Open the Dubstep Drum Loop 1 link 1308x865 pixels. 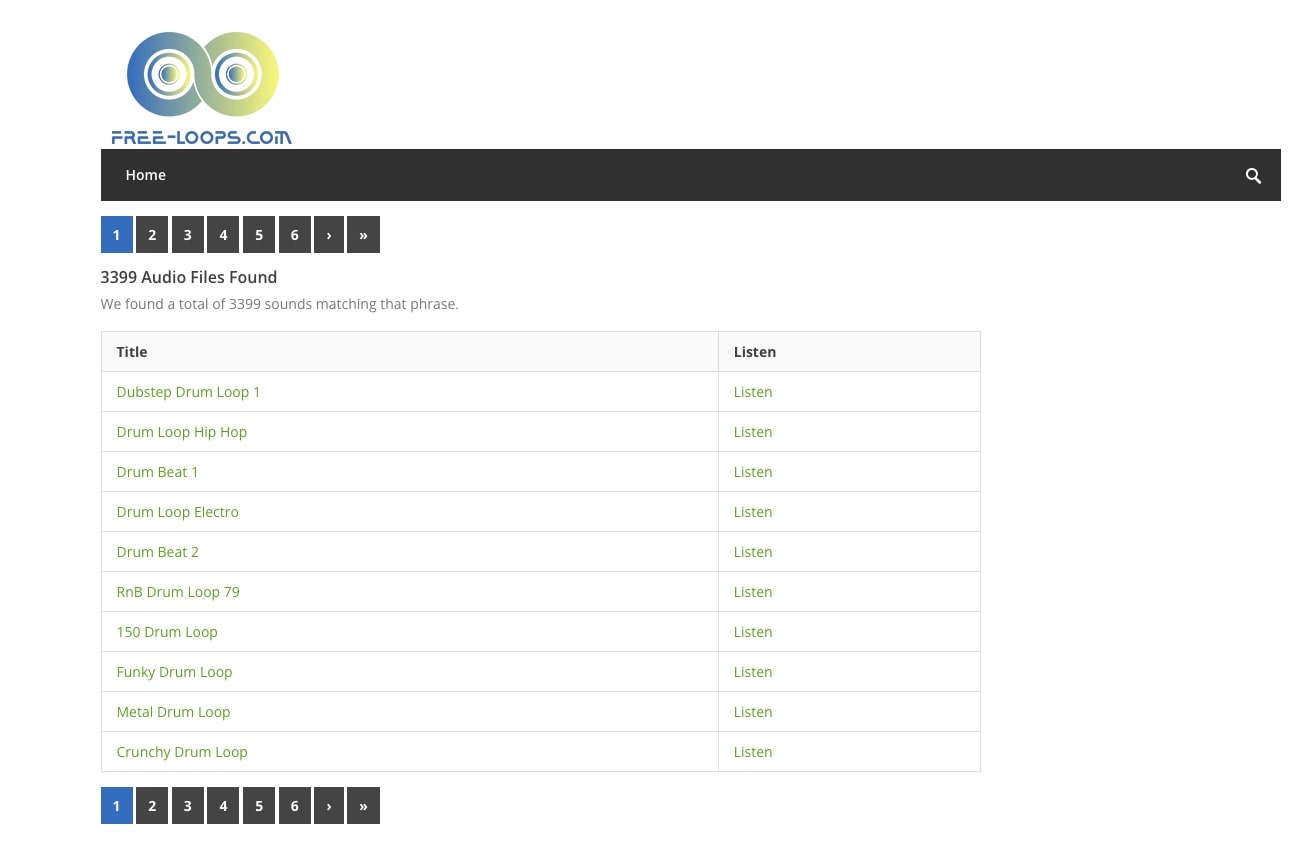click(188, 392)
